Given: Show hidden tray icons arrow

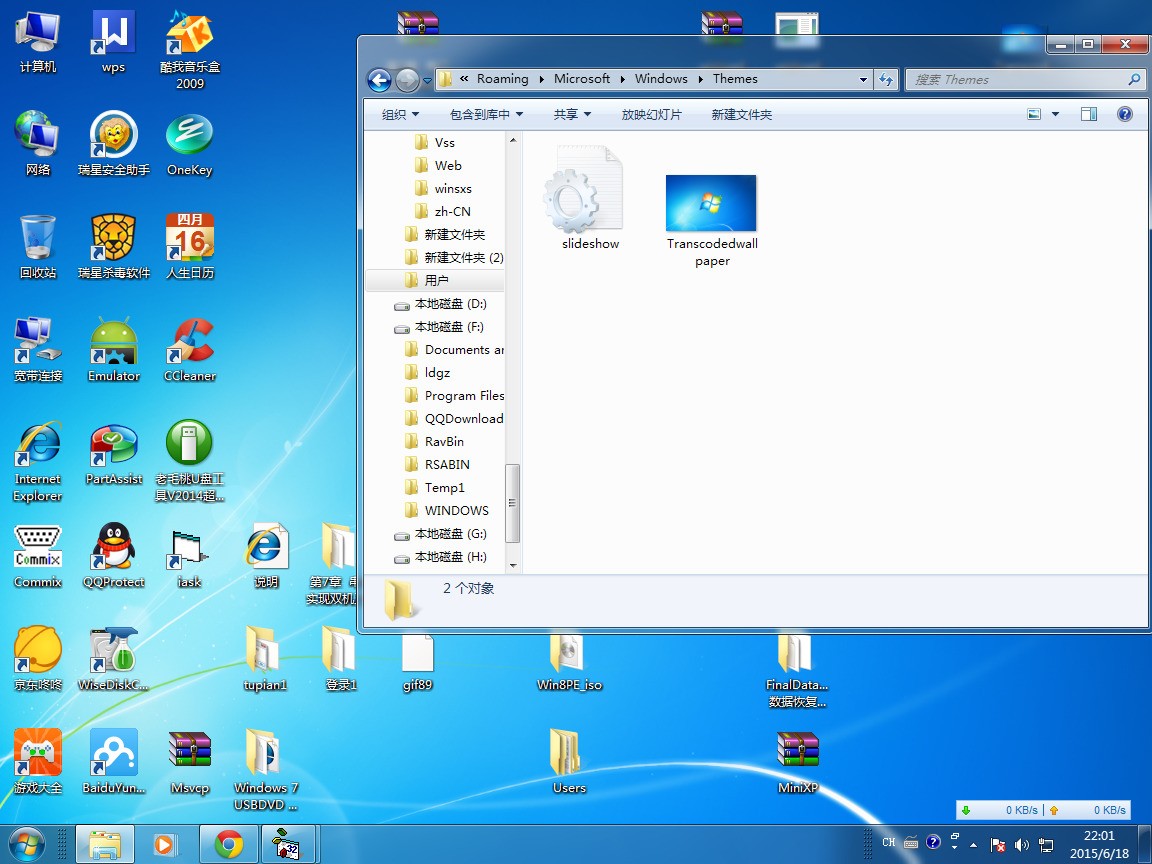Looking at the screenshot, I should pos(973,845).
